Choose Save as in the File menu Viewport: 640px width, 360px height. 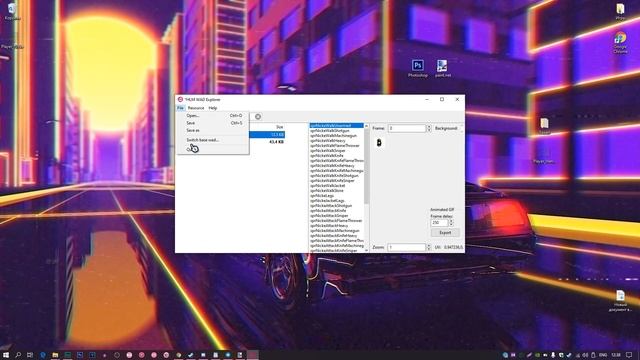(x=213, y=130)
